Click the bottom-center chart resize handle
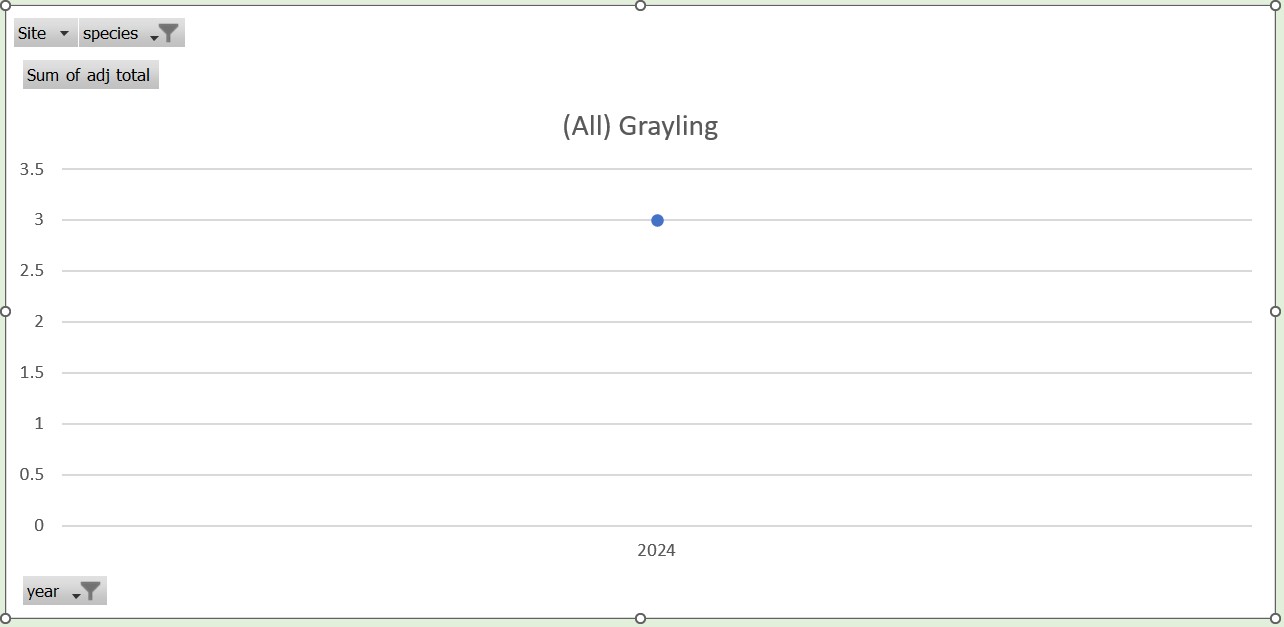 pyautogui.click(x=640, y=618)
